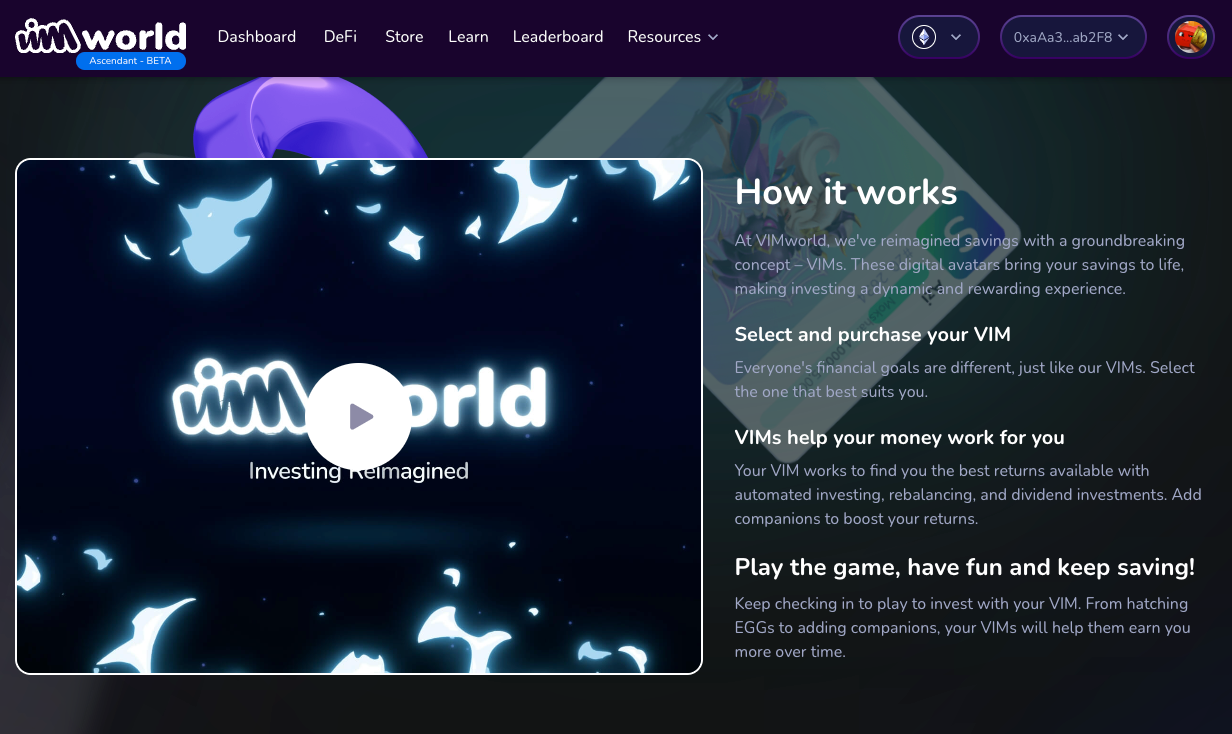Expand the Resources dropdown menu
1232x734 pixels.
click(x=672, y=37)
